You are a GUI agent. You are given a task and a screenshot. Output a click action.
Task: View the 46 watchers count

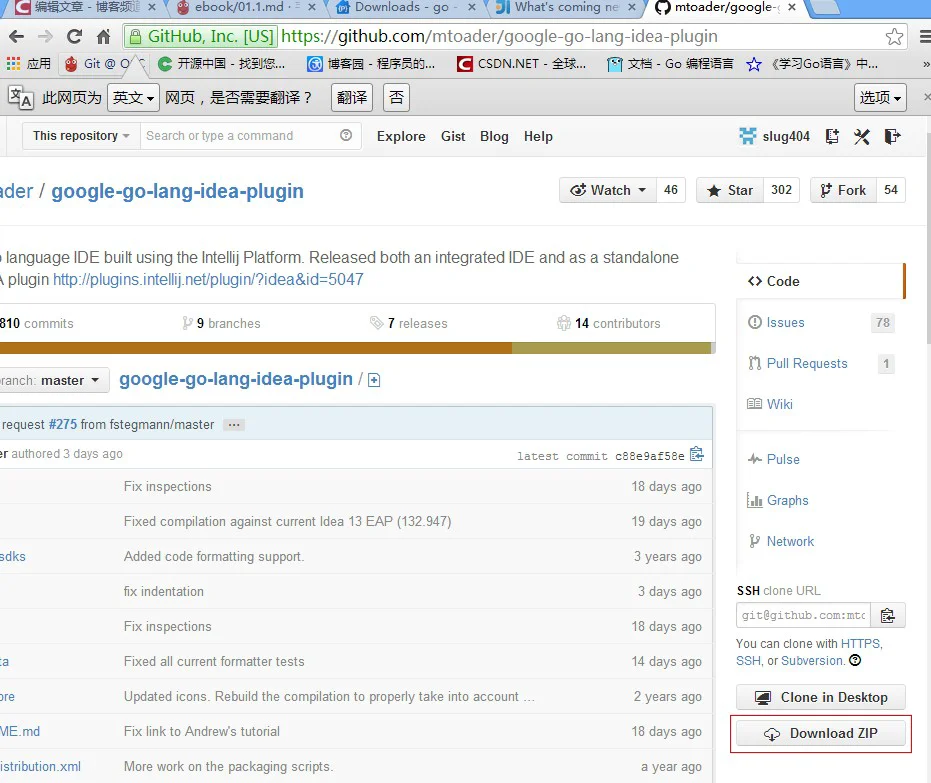tap(671, 191)
